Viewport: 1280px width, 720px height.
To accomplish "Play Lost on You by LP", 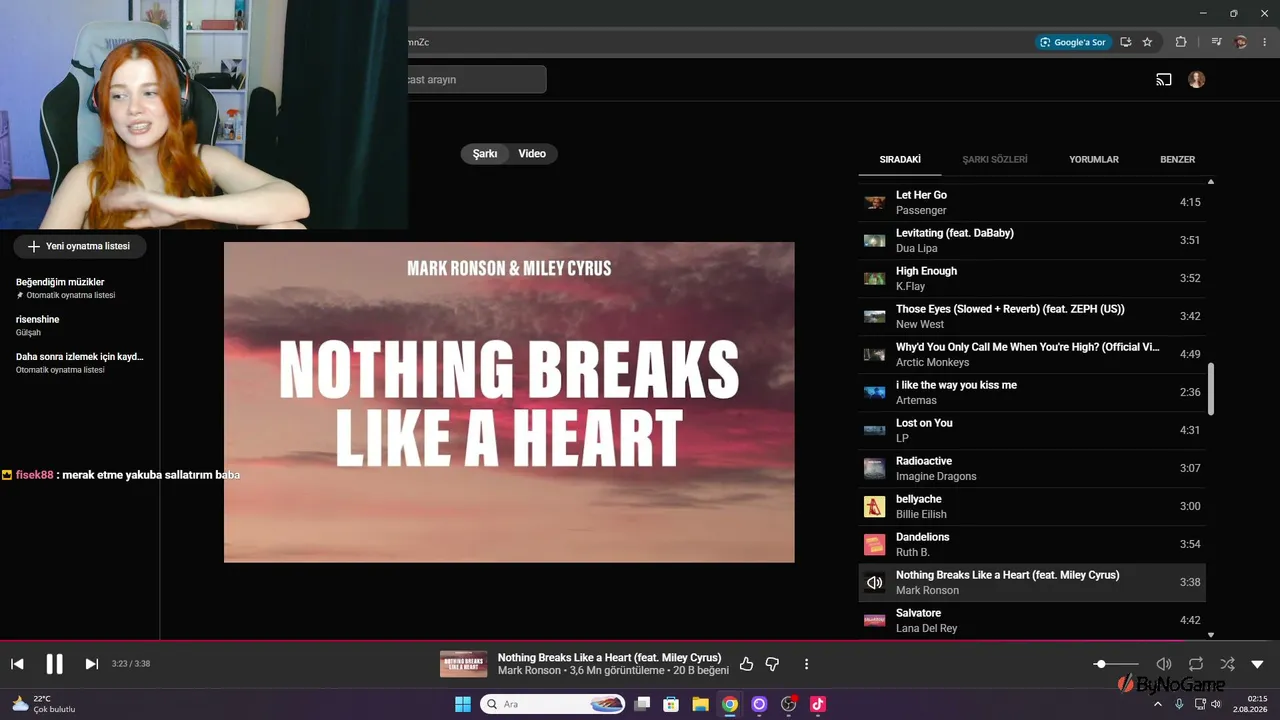I will click(1032, 431).
